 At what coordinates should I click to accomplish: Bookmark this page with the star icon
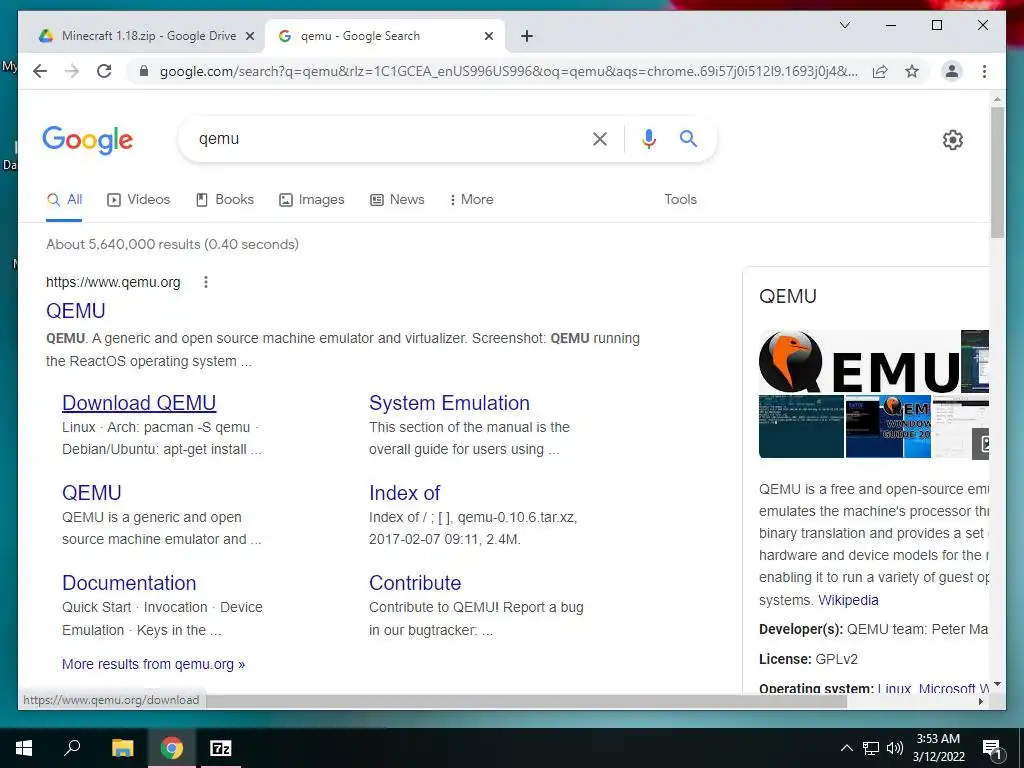[x=912, y=71]
